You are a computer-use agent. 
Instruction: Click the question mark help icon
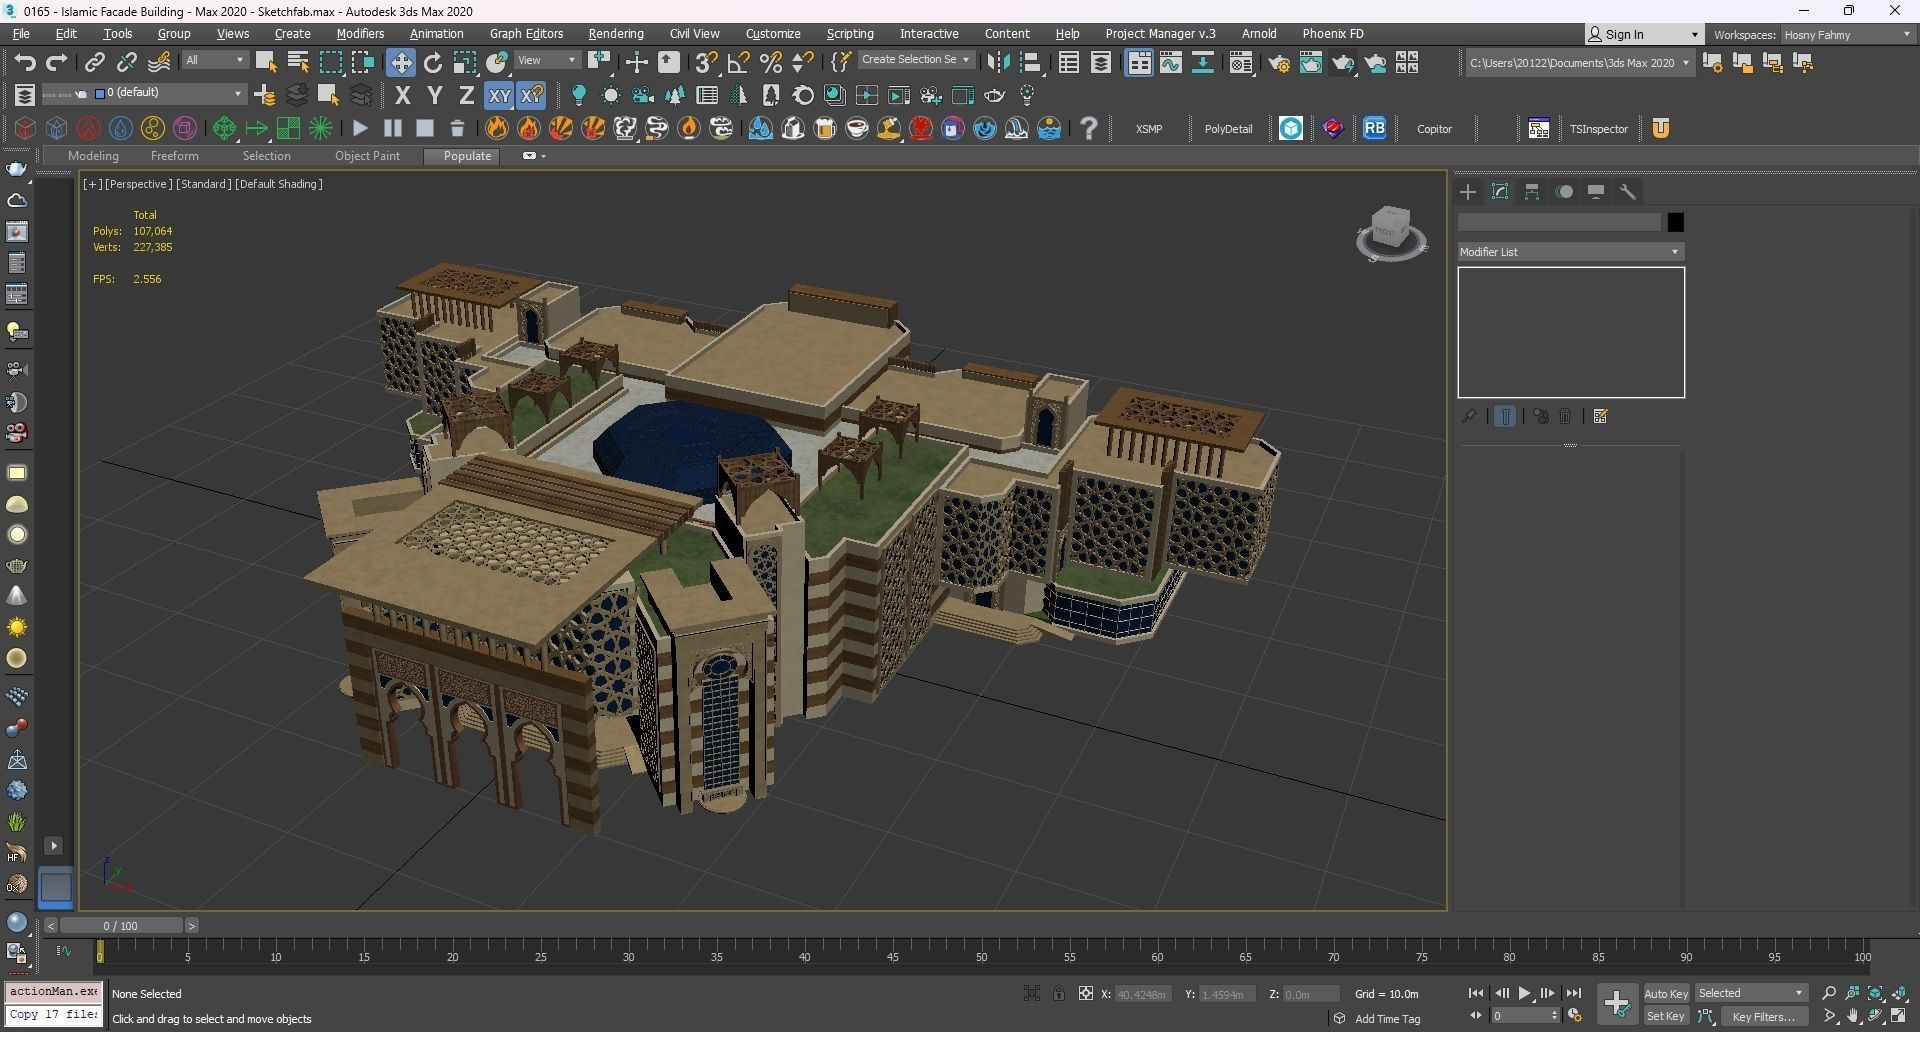click(1089, 128)
